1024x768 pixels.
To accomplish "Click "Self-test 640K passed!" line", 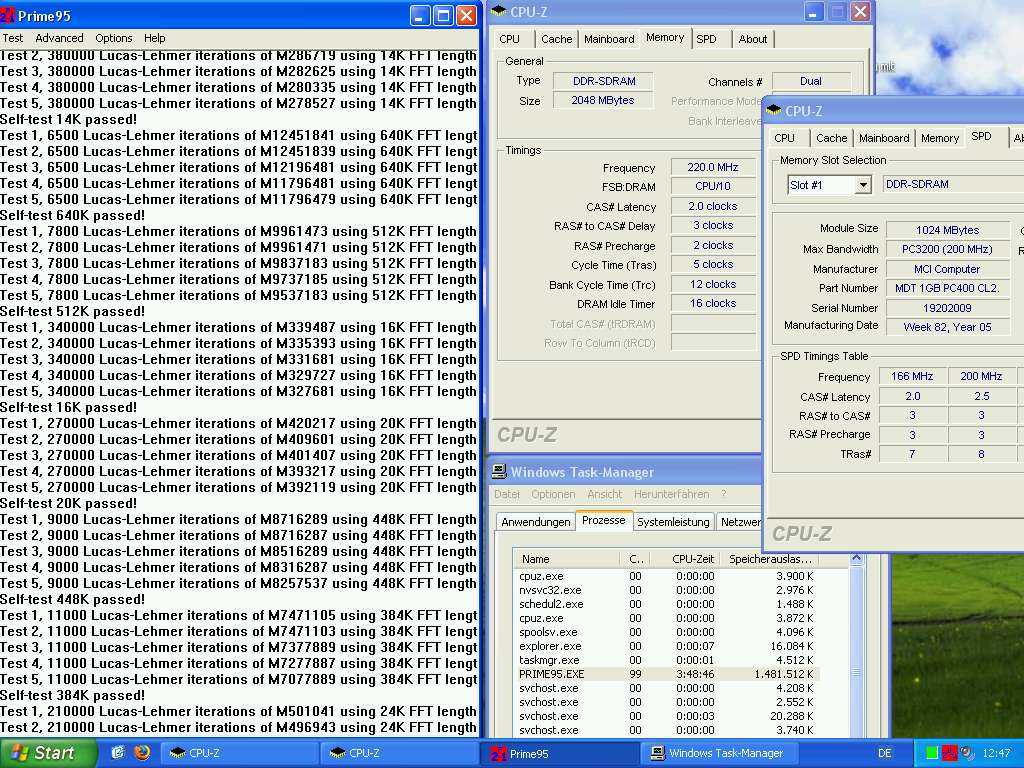I will (72, 216).
